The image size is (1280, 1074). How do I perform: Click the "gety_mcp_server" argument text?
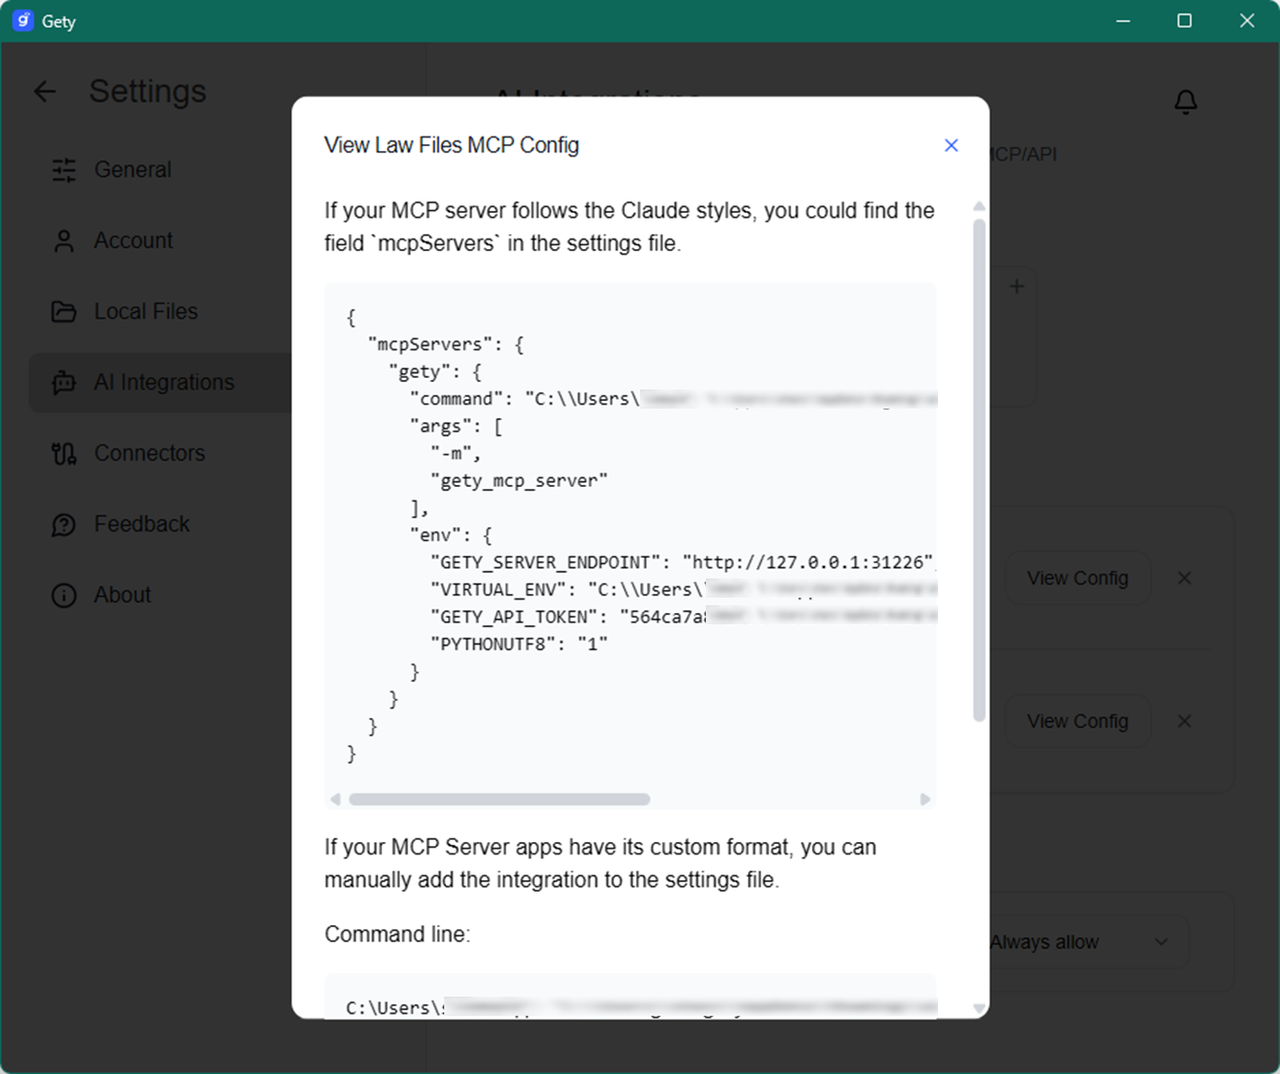(x=519, y=481)
